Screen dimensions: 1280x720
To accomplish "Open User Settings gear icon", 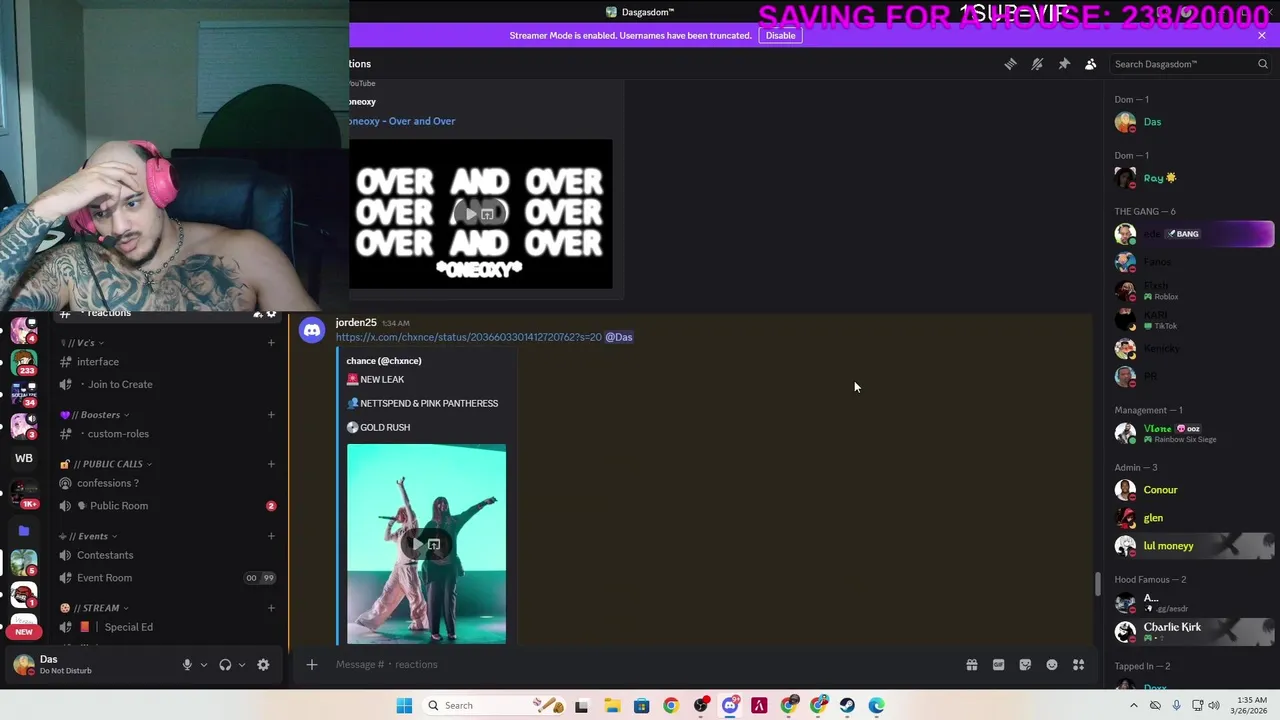I will point(263,665).
